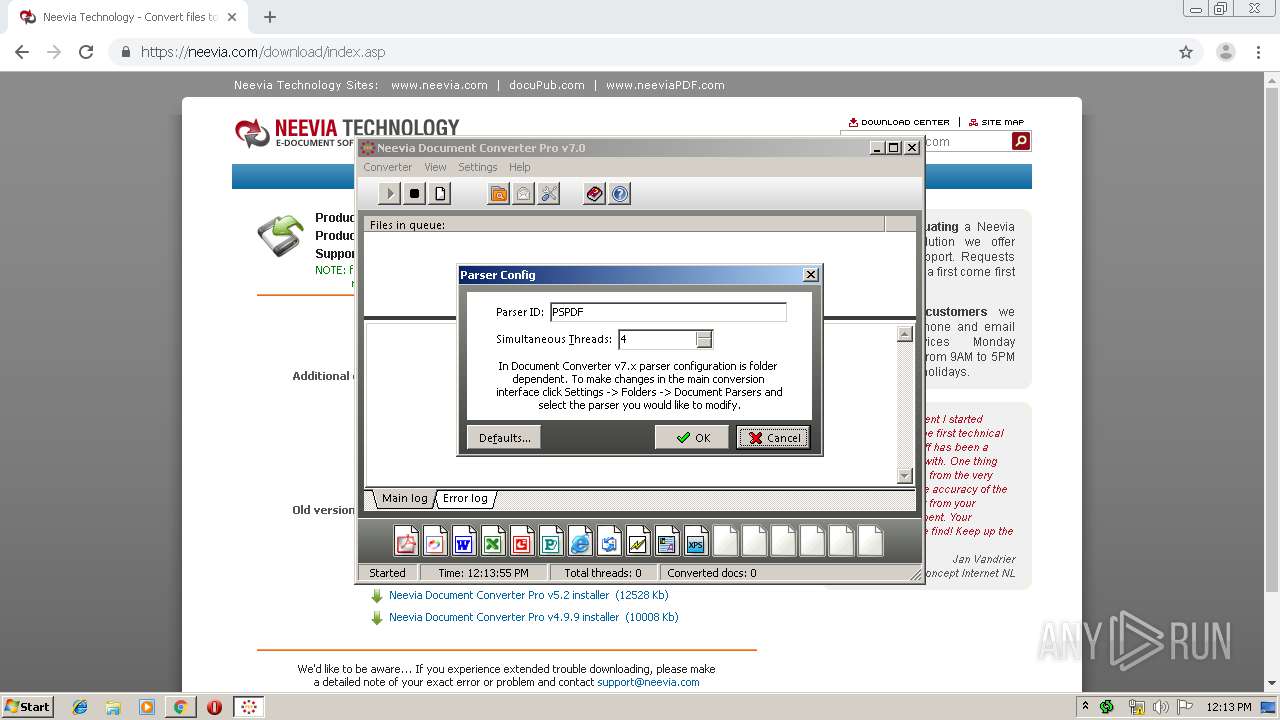
Task: Open the red help book icon
Action: (x=595, y=194)
